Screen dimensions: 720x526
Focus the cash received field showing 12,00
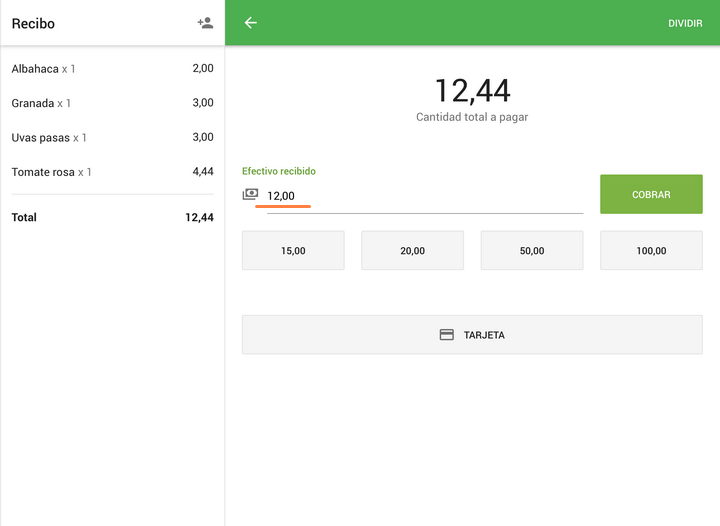[x=420, y=196]
